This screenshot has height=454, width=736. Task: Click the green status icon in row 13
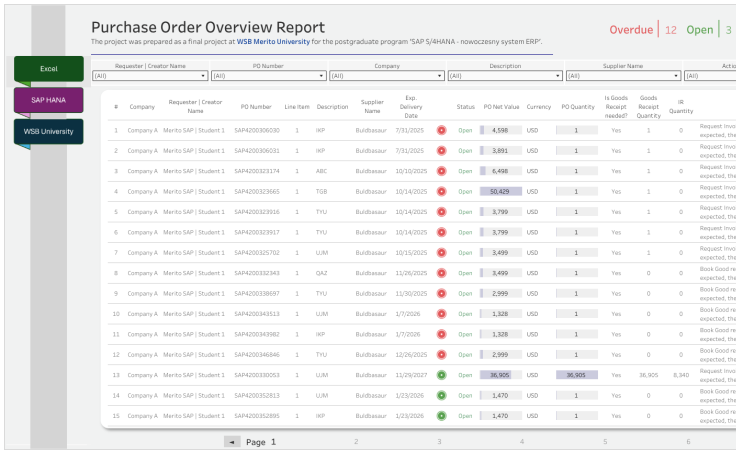tap(441, 375)
